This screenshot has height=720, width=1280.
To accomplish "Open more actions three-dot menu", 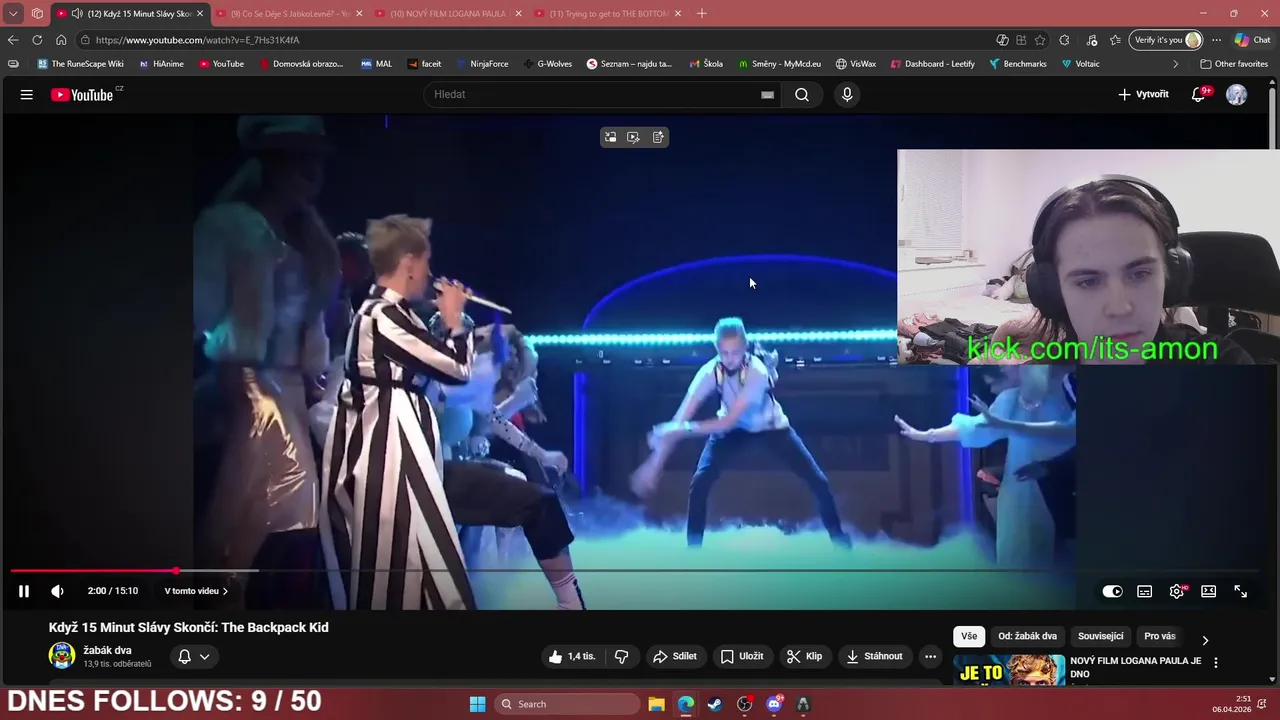I will pyautogui.click(x=930, y=656).
